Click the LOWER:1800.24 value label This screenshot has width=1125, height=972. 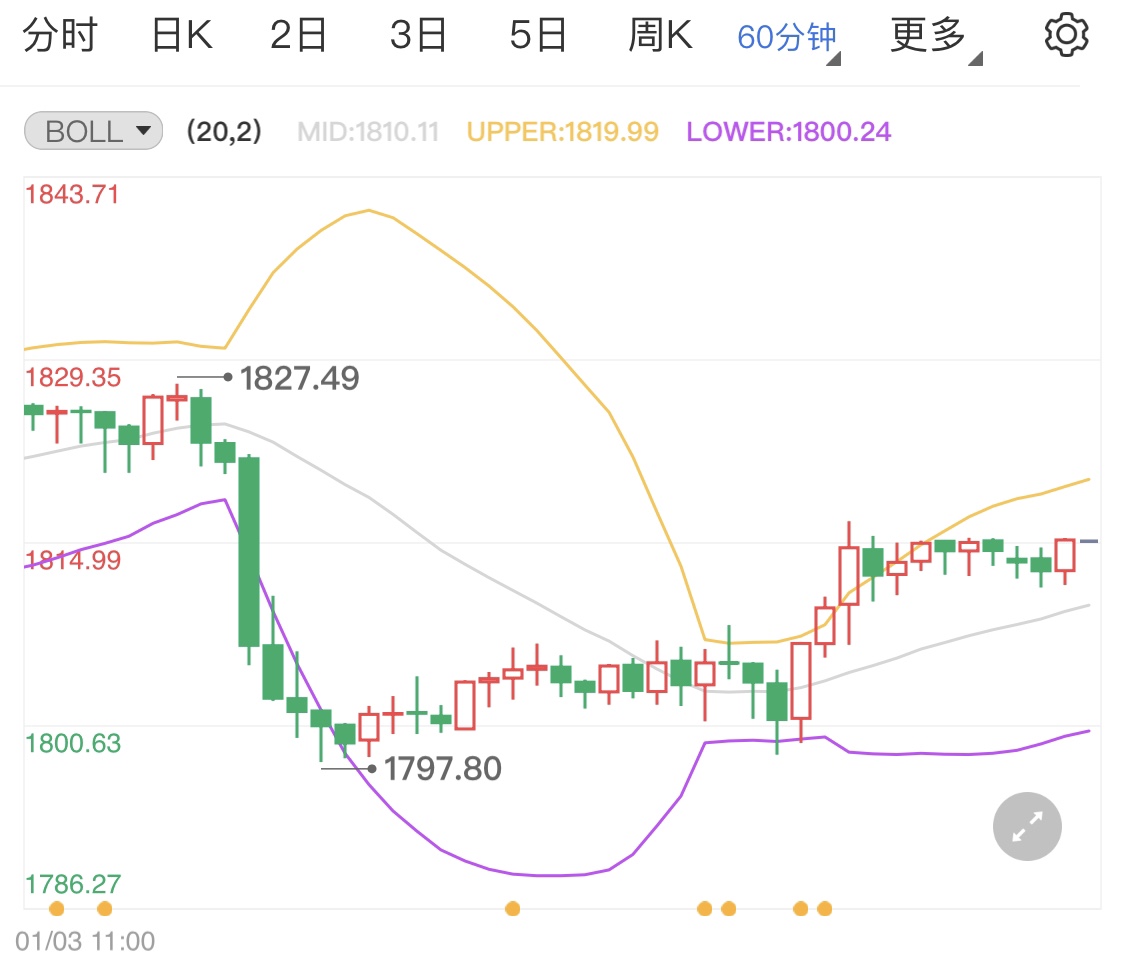pyautogui.click(x=789, y=132)
